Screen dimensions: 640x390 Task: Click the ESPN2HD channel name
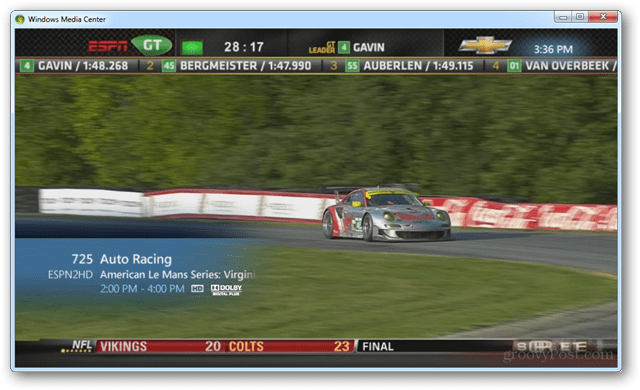[70, 275]
